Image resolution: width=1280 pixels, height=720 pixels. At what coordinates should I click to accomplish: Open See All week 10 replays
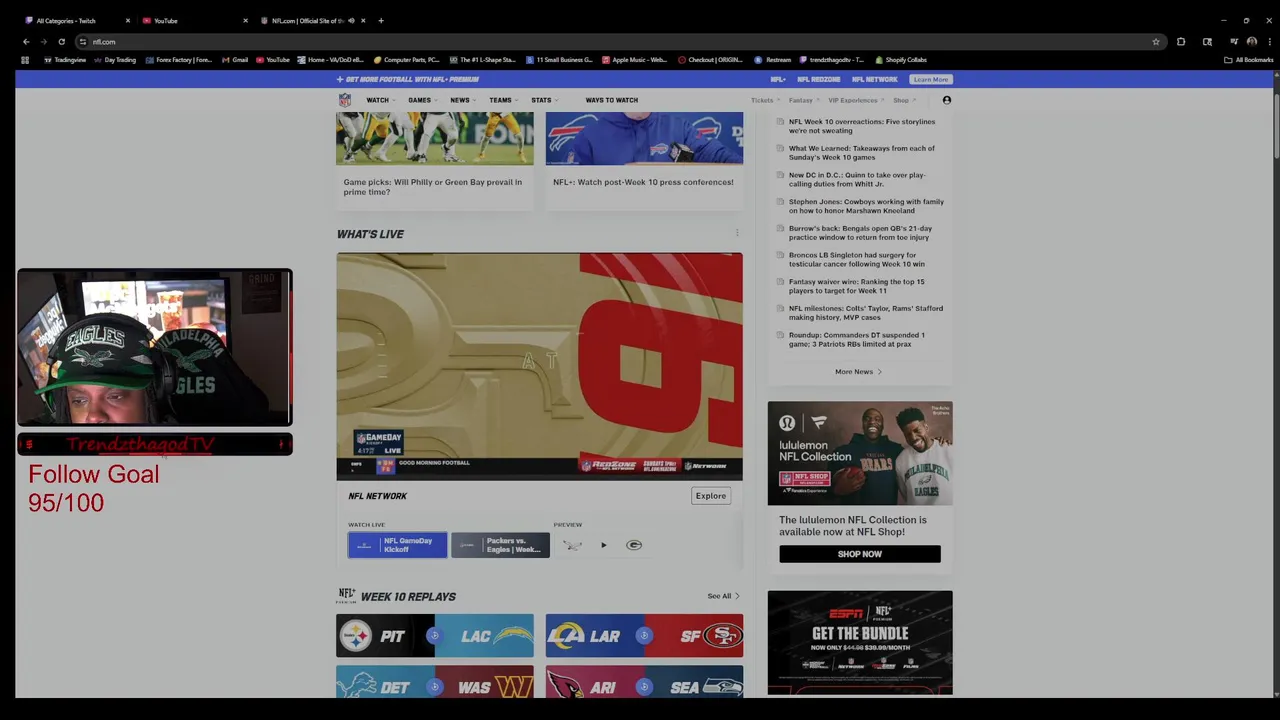coord(723,596)
